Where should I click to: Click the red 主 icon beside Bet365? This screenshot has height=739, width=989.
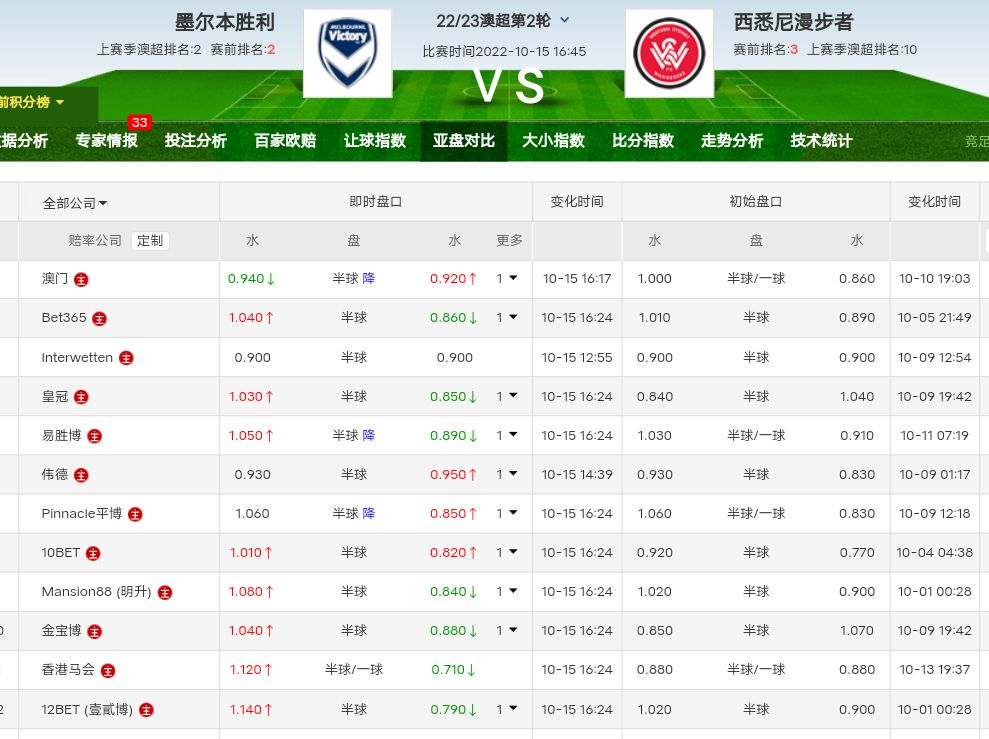tap(99, 318)
